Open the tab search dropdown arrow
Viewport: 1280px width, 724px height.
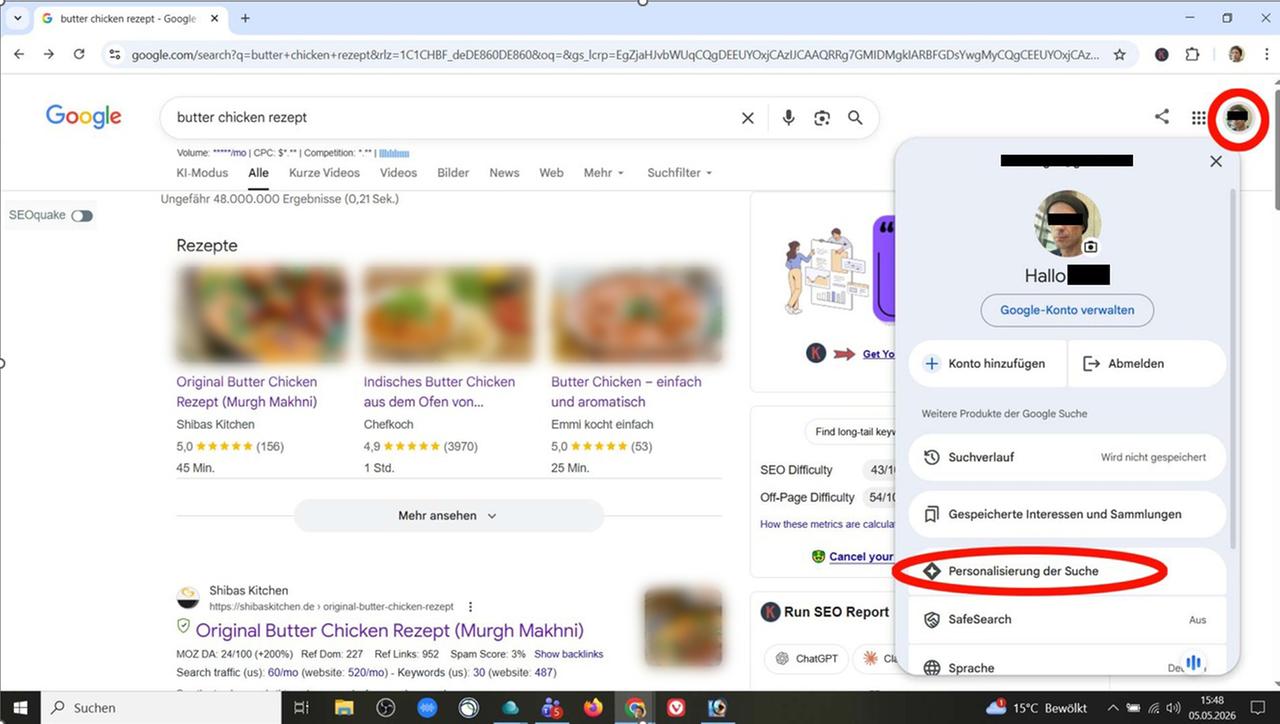17,18
